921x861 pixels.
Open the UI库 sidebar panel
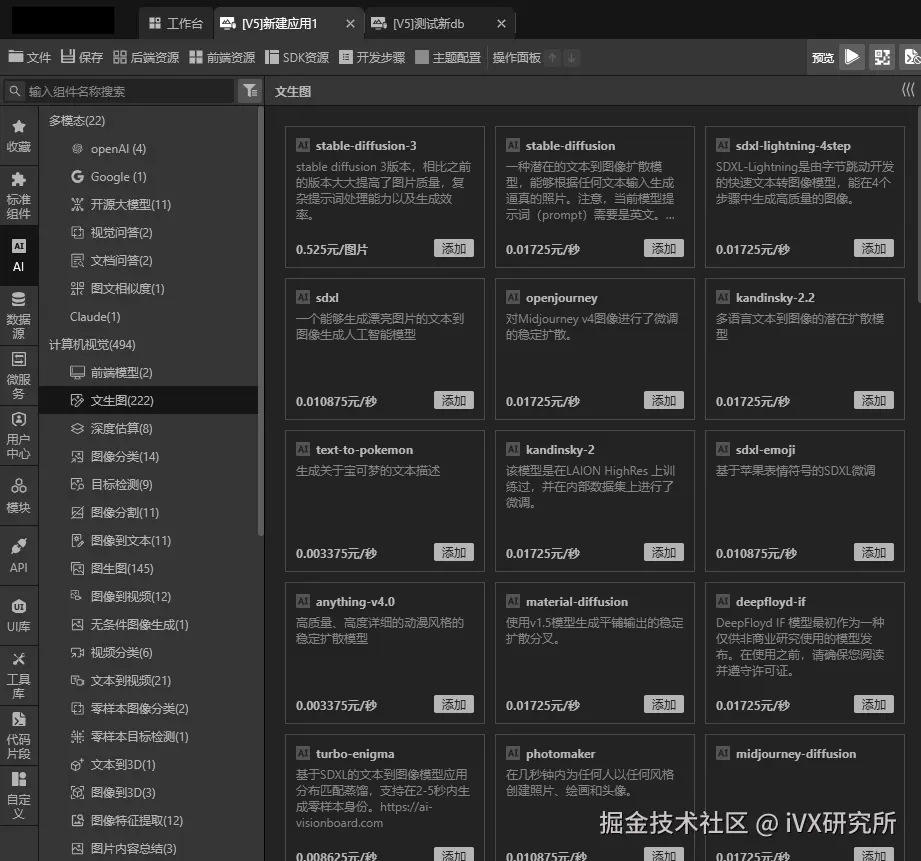18,613
